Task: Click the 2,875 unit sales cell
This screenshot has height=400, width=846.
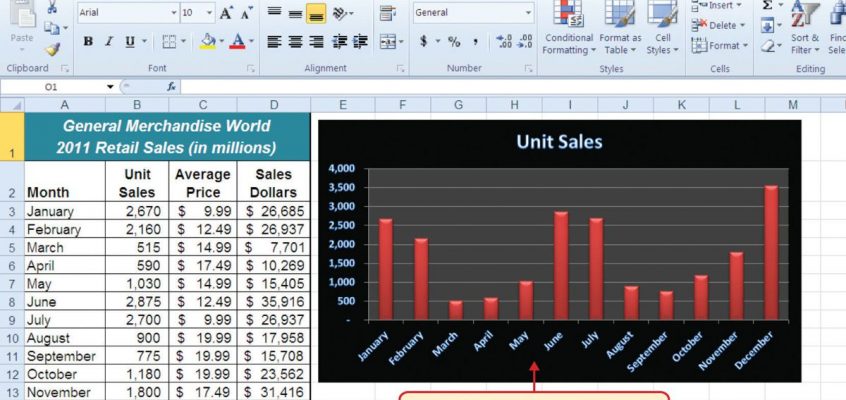Action: click(x=137, y=302)
